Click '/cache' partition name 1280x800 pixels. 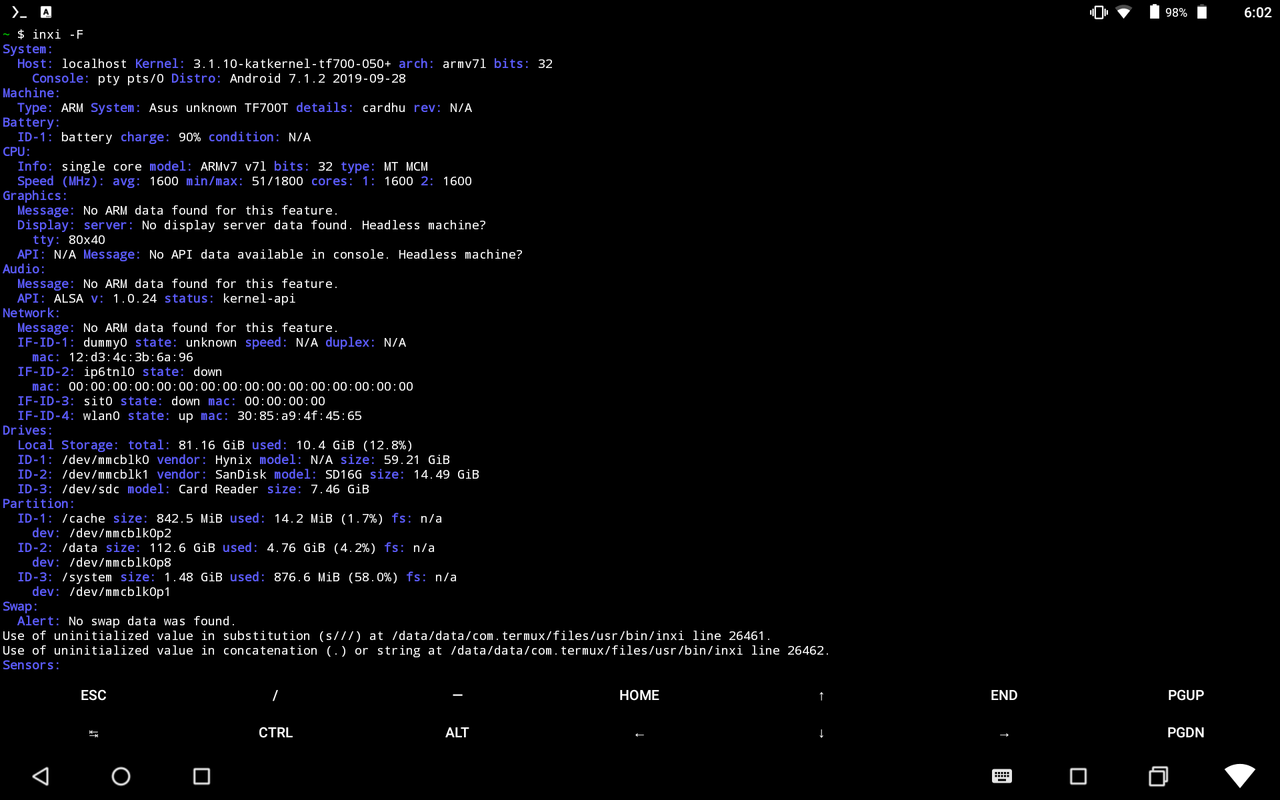pos(83,518)
